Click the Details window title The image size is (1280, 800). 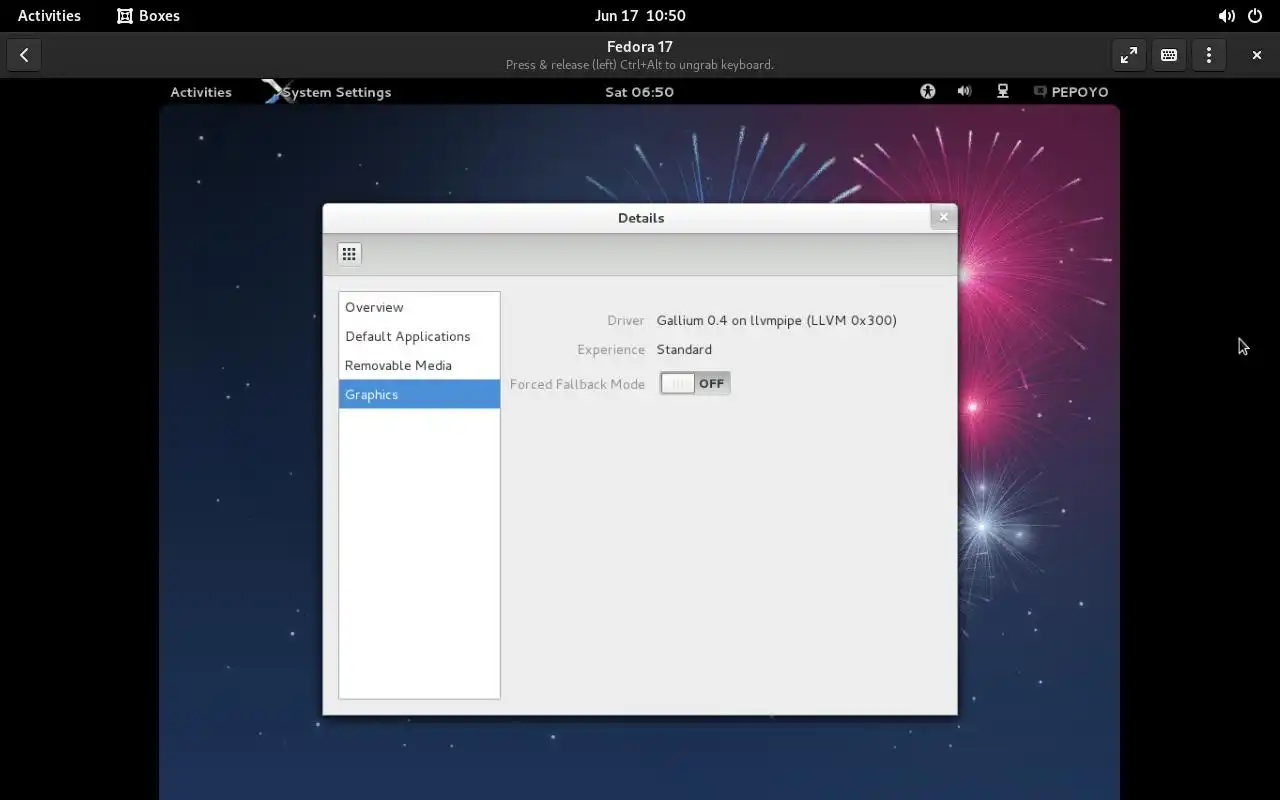[x=641, y=218]
